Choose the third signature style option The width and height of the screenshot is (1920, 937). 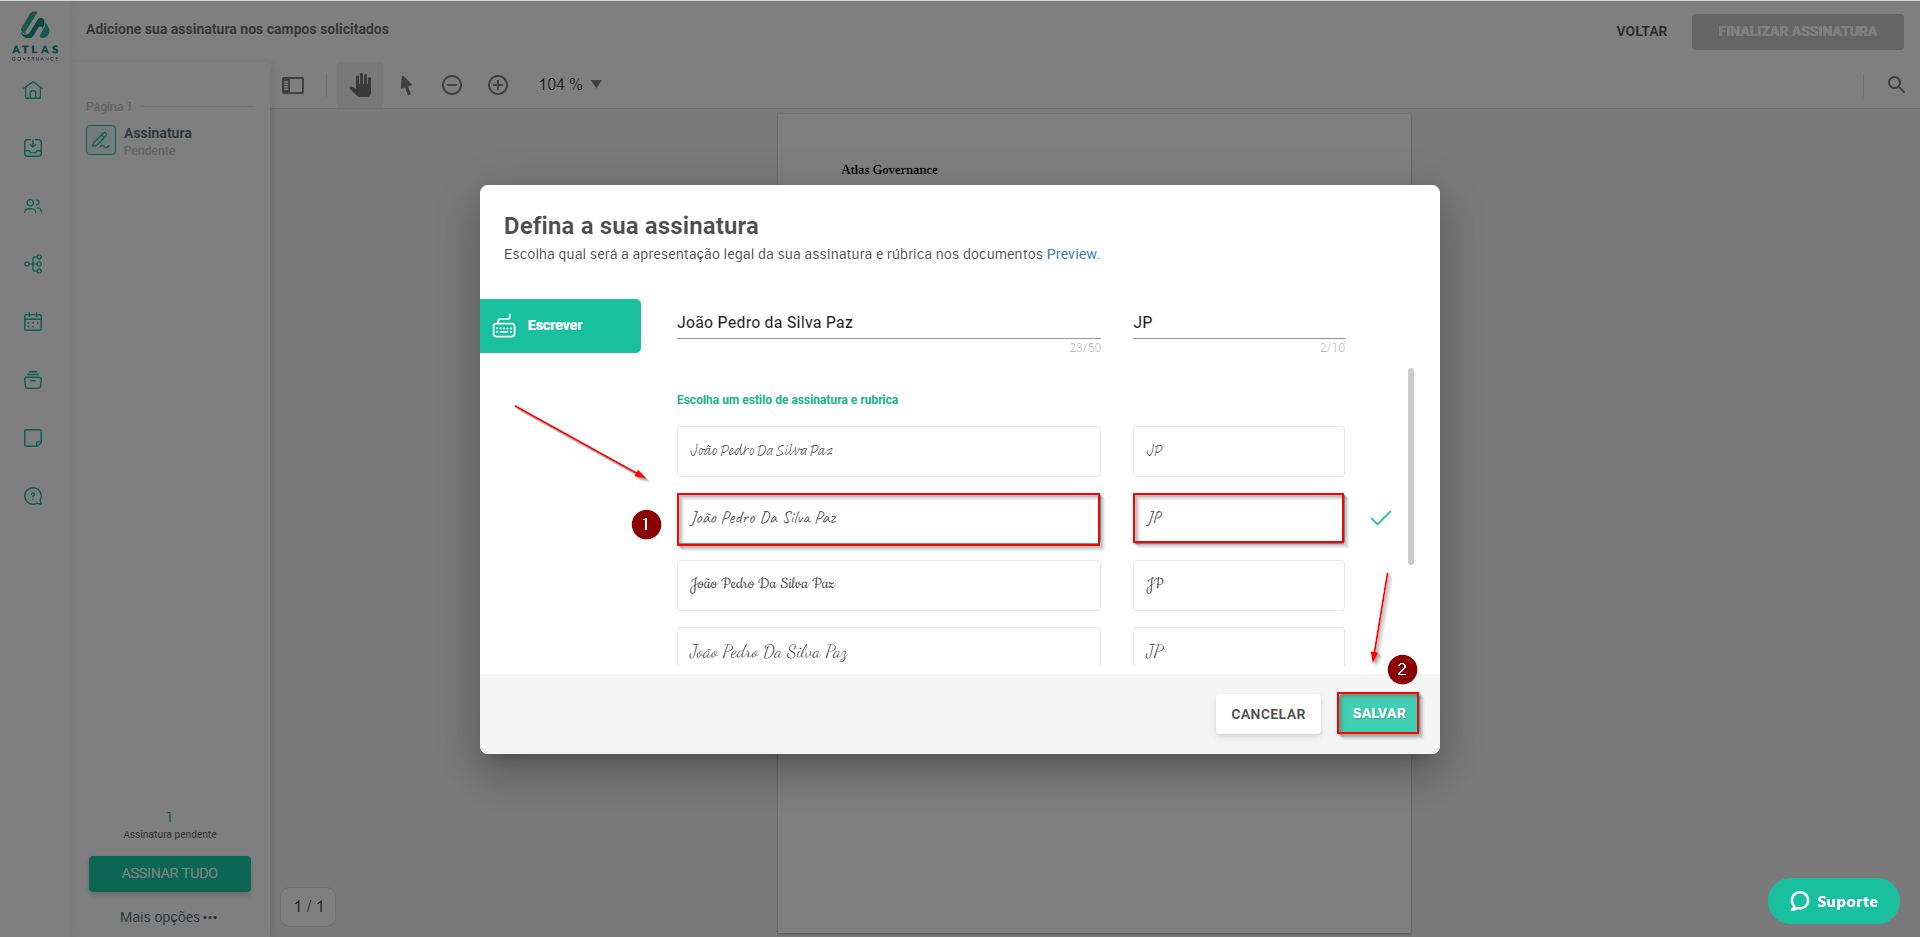pos(888,584)
